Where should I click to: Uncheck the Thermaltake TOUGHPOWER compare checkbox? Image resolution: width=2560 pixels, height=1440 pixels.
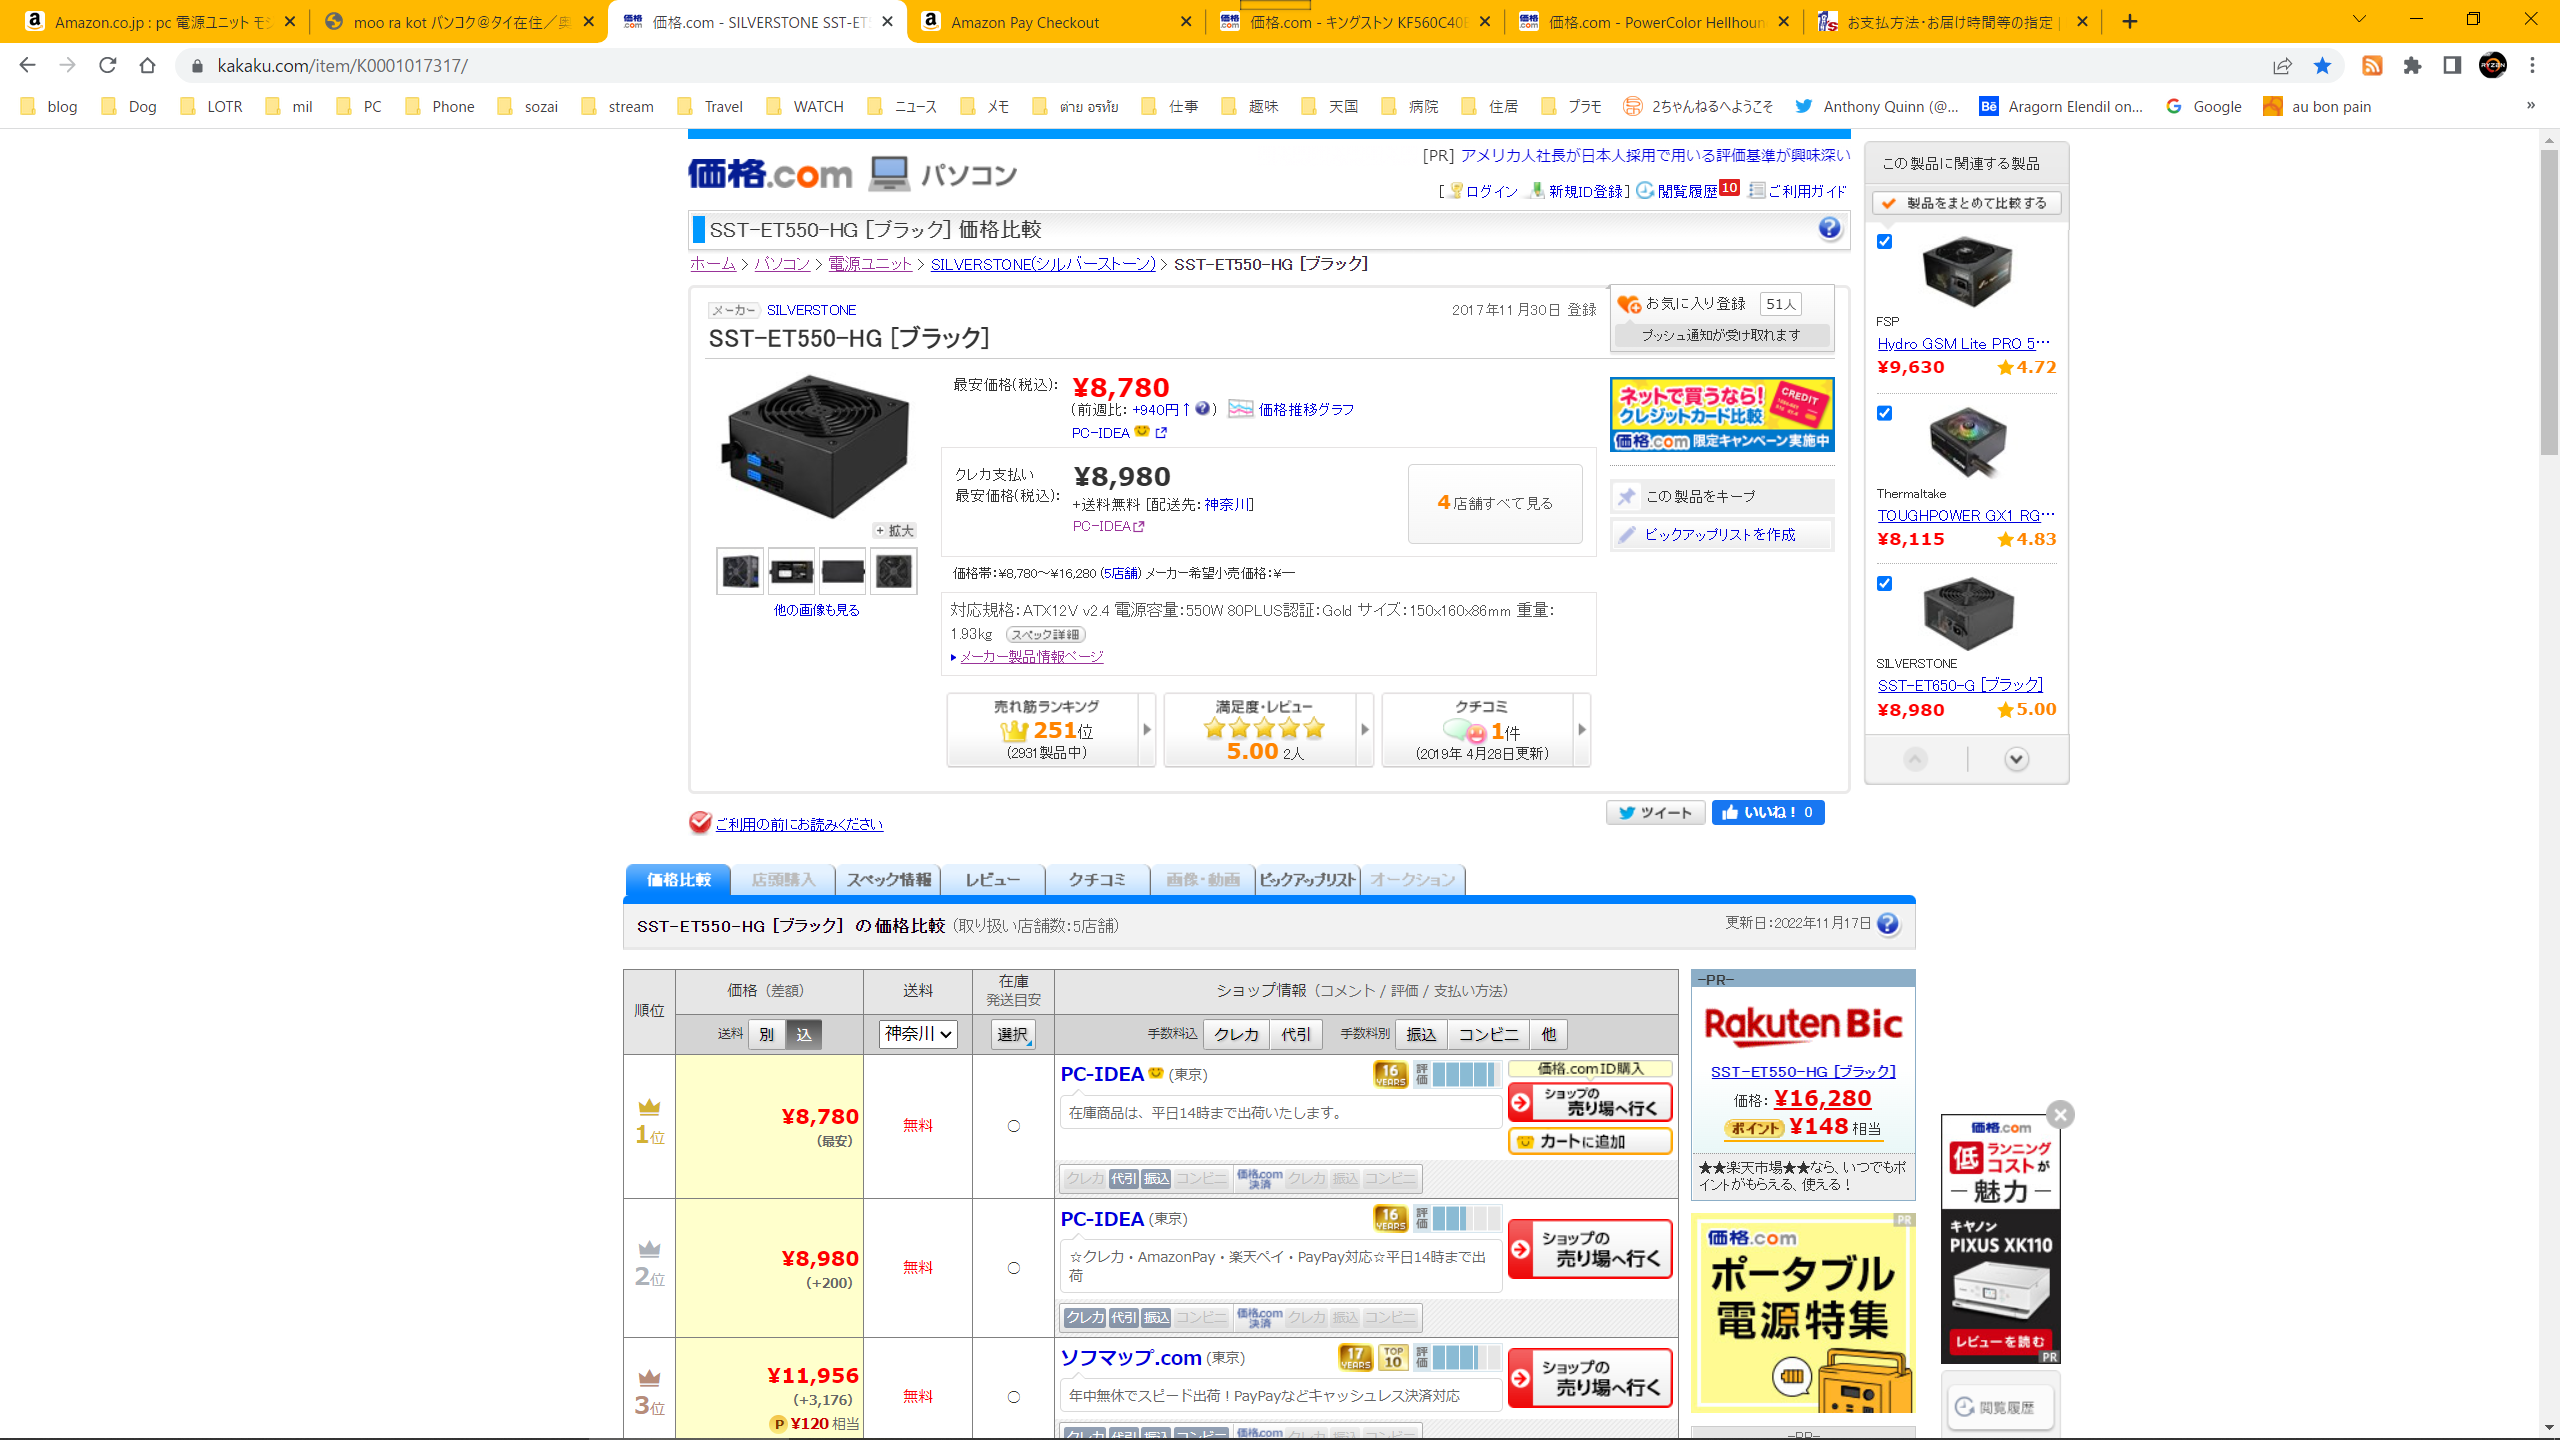click(x=1885, y=413)
